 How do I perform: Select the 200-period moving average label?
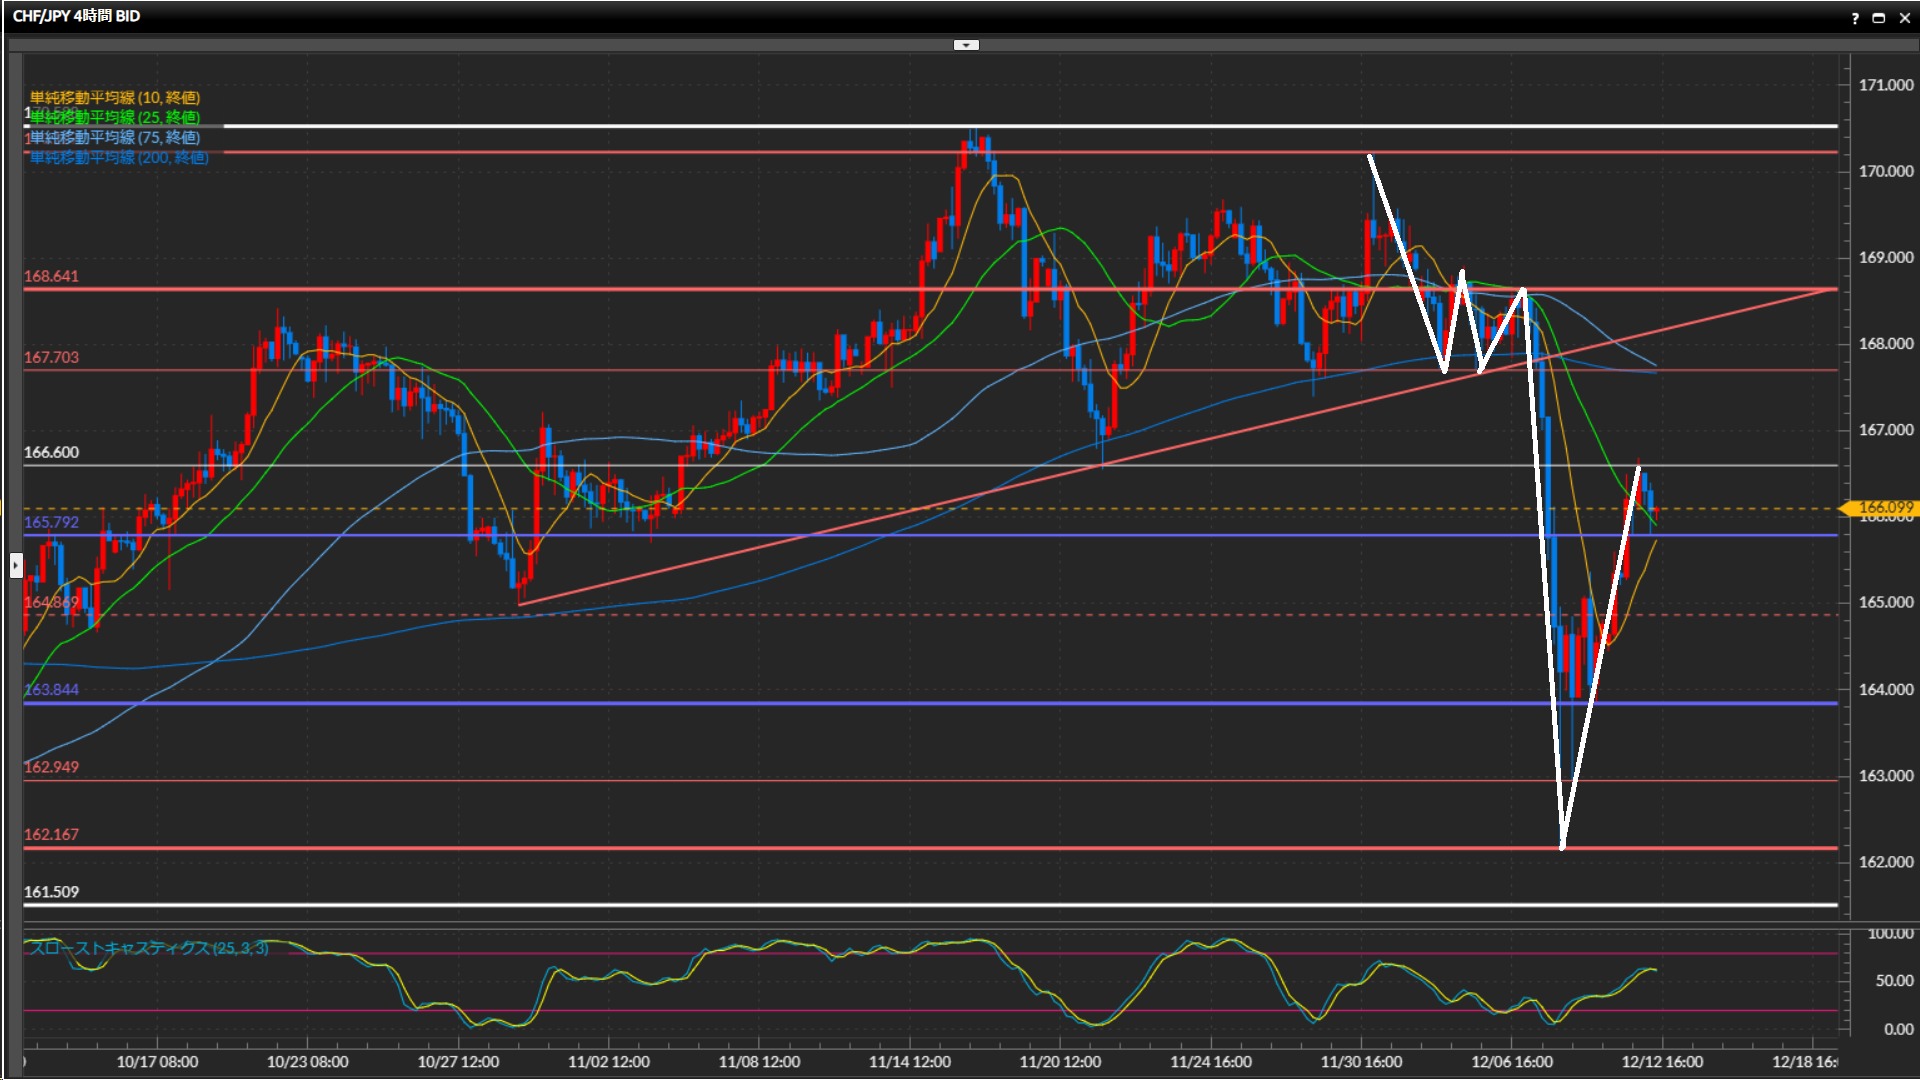coord(119,157)
